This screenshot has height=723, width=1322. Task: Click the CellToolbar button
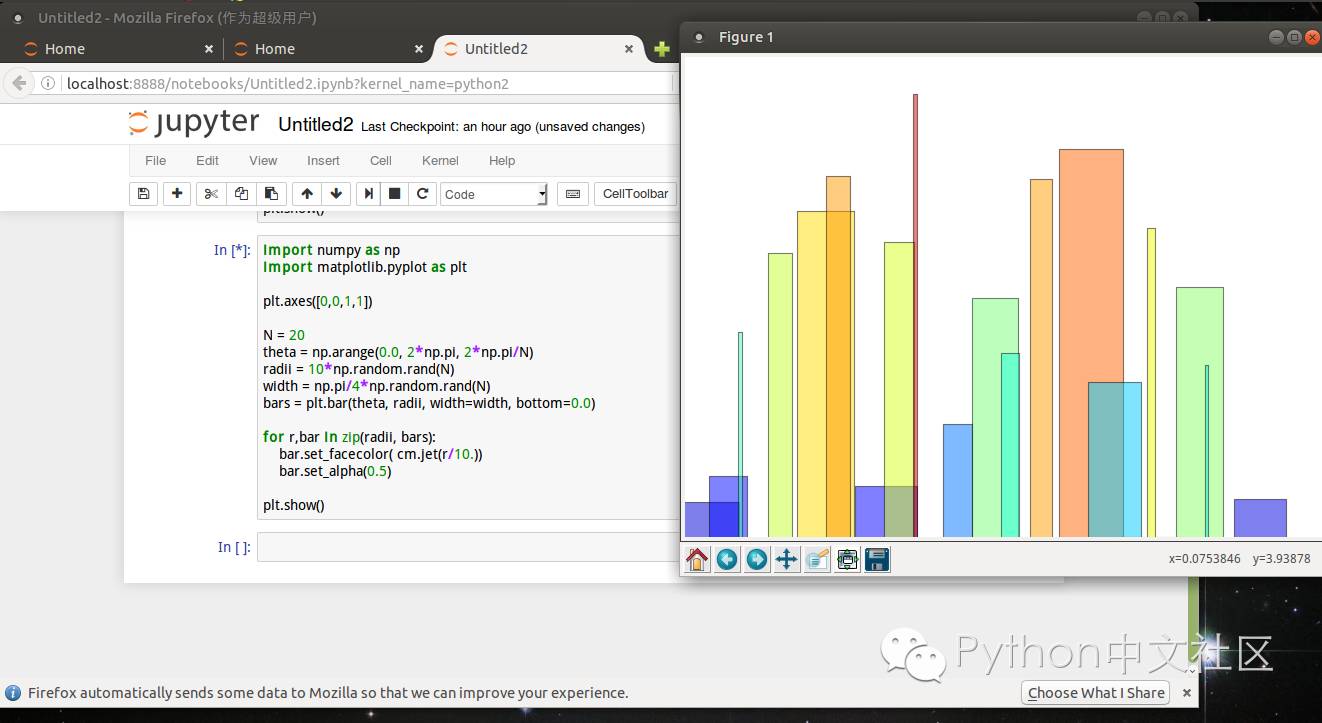pos(635,194)
